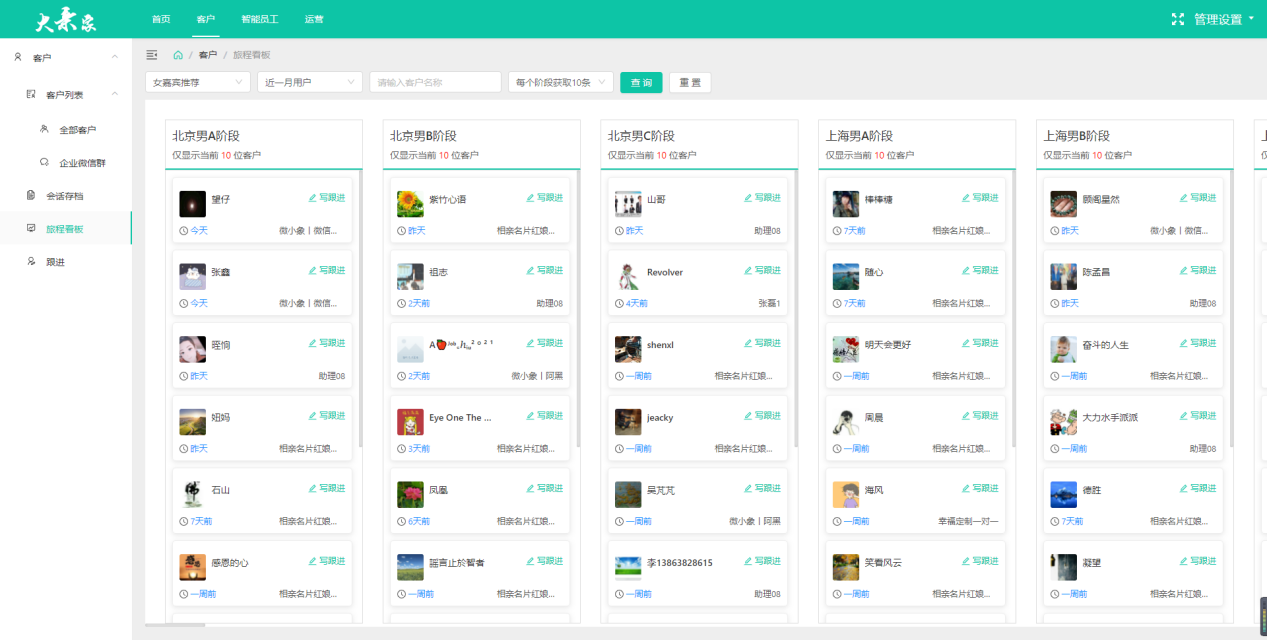Collapse the 客户列表 submenu
Screen dimensions: 1267x640
click(115, 95)
